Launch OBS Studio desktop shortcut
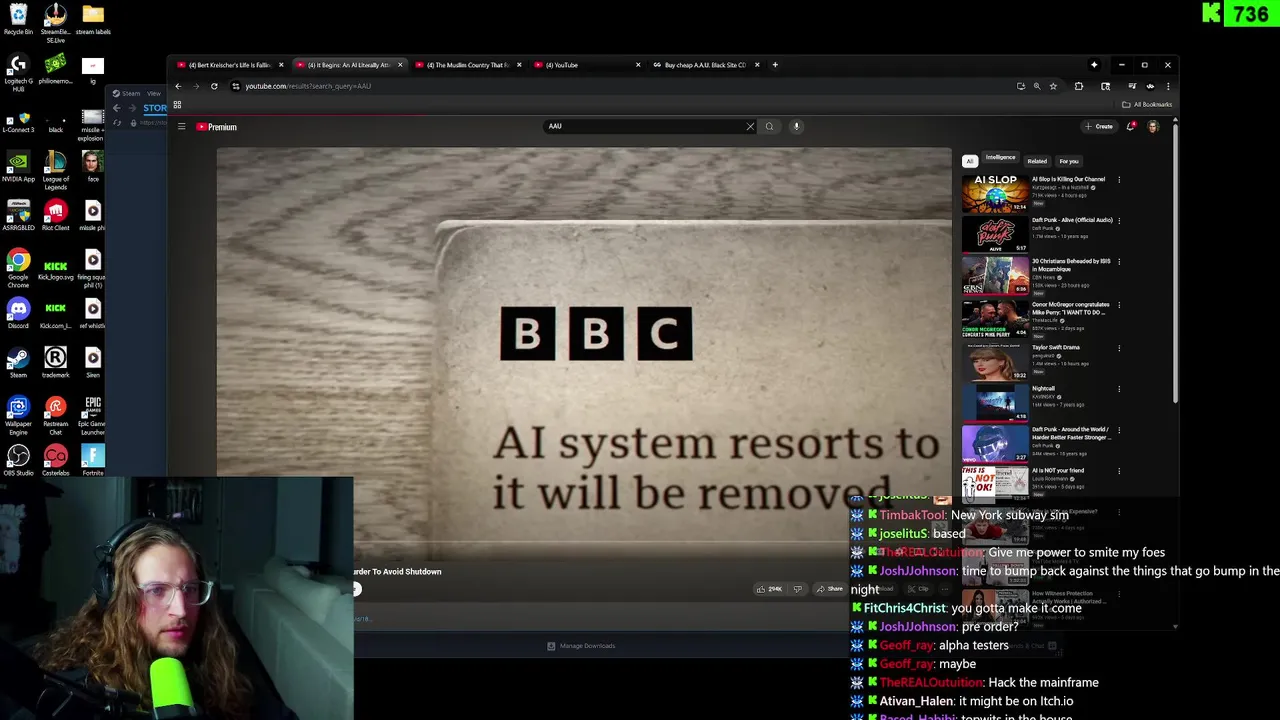 click(18, 460)
